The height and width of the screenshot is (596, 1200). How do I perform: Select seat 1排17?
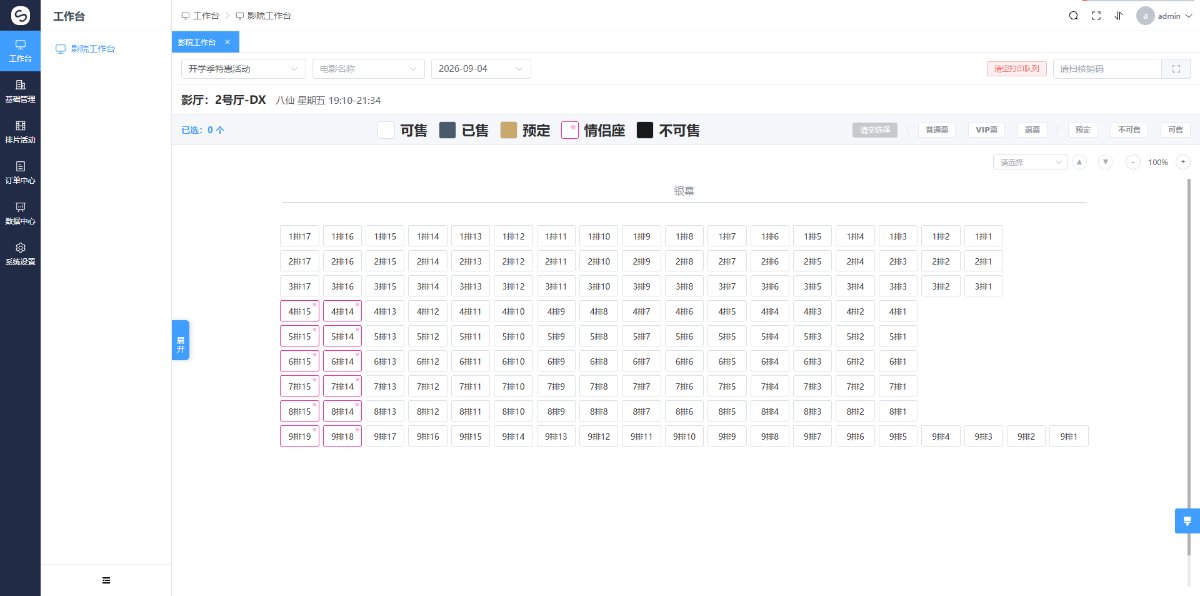tap(300, 237)
